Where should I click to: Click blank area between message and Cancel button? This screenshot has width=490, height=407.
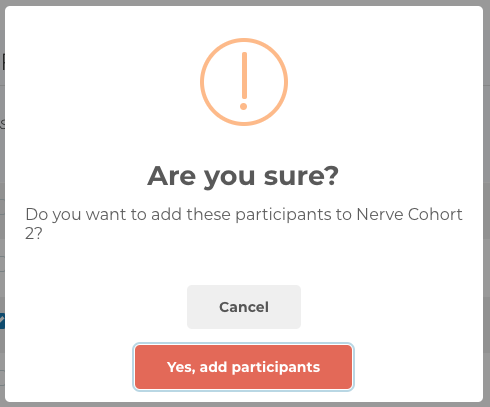point(244,263)
